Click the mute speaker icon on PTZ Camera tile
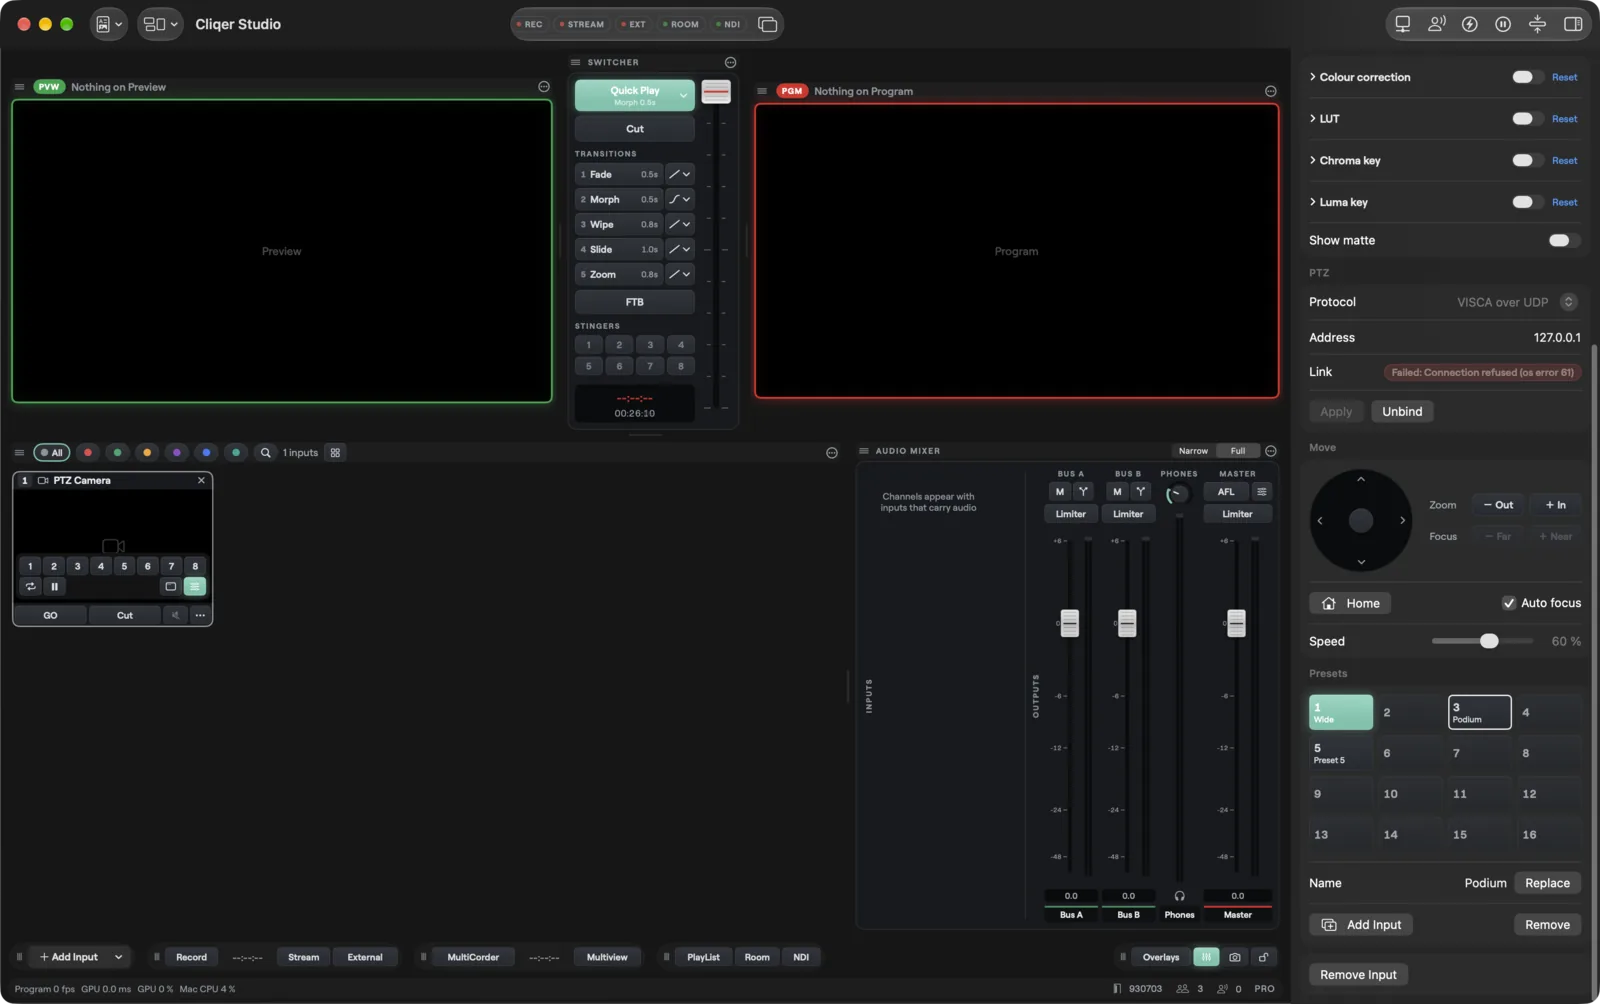This screenshot has width=1600, height=1004. pos(175,616)
